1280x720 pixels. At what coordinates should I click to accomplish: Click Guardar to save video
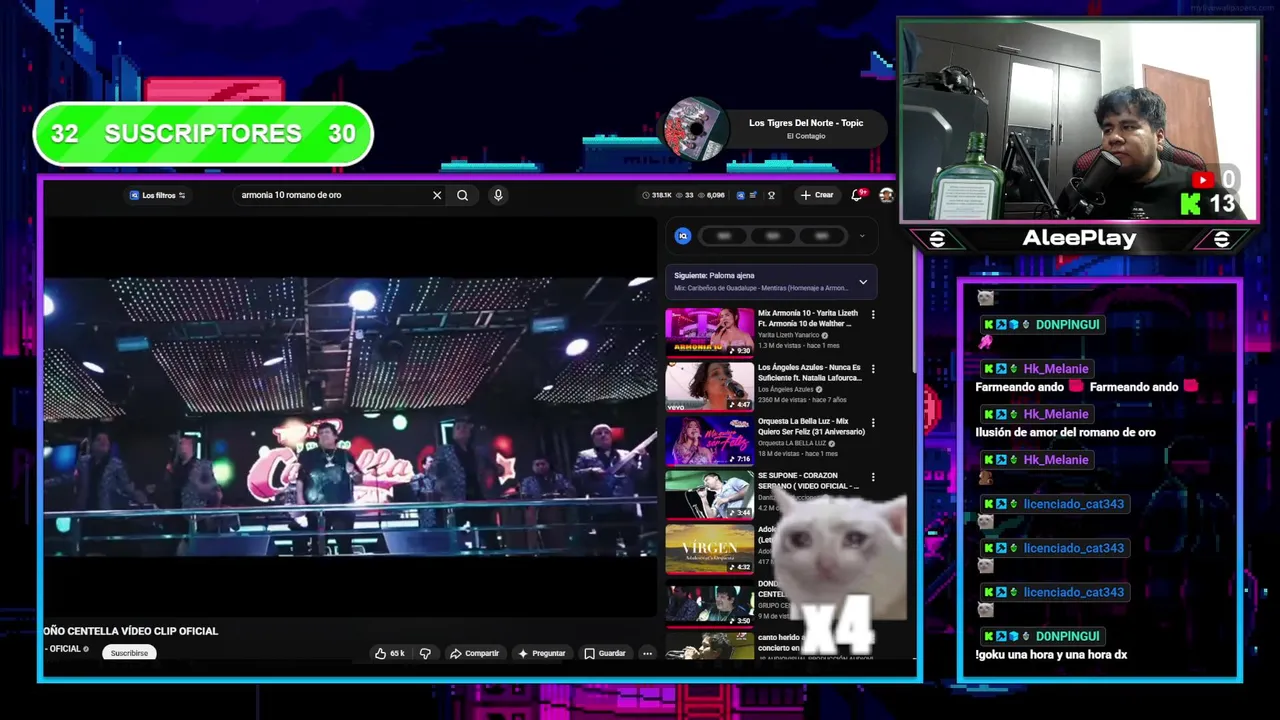[x=605, y=653]
